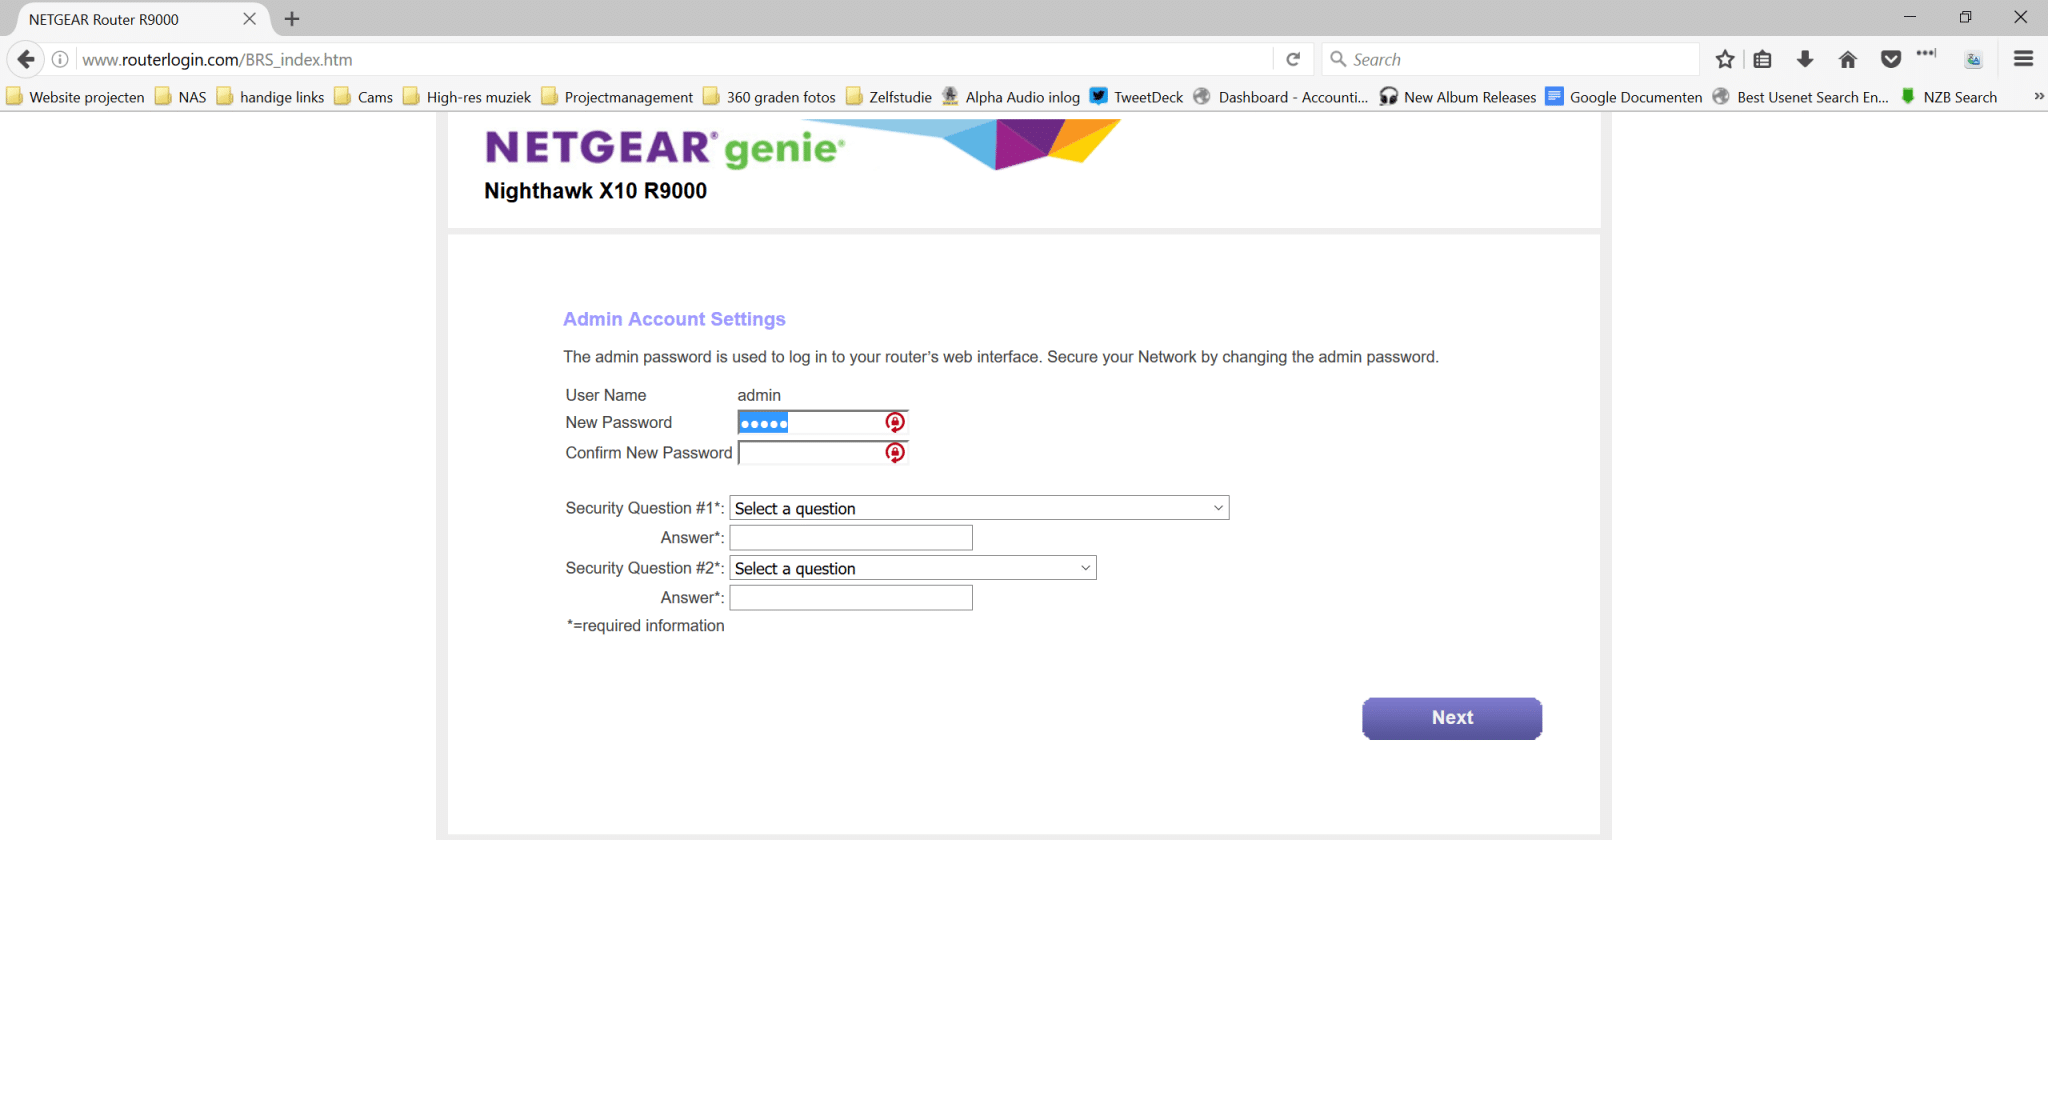Select the NETGEAR Router R9000 tab

141,19
